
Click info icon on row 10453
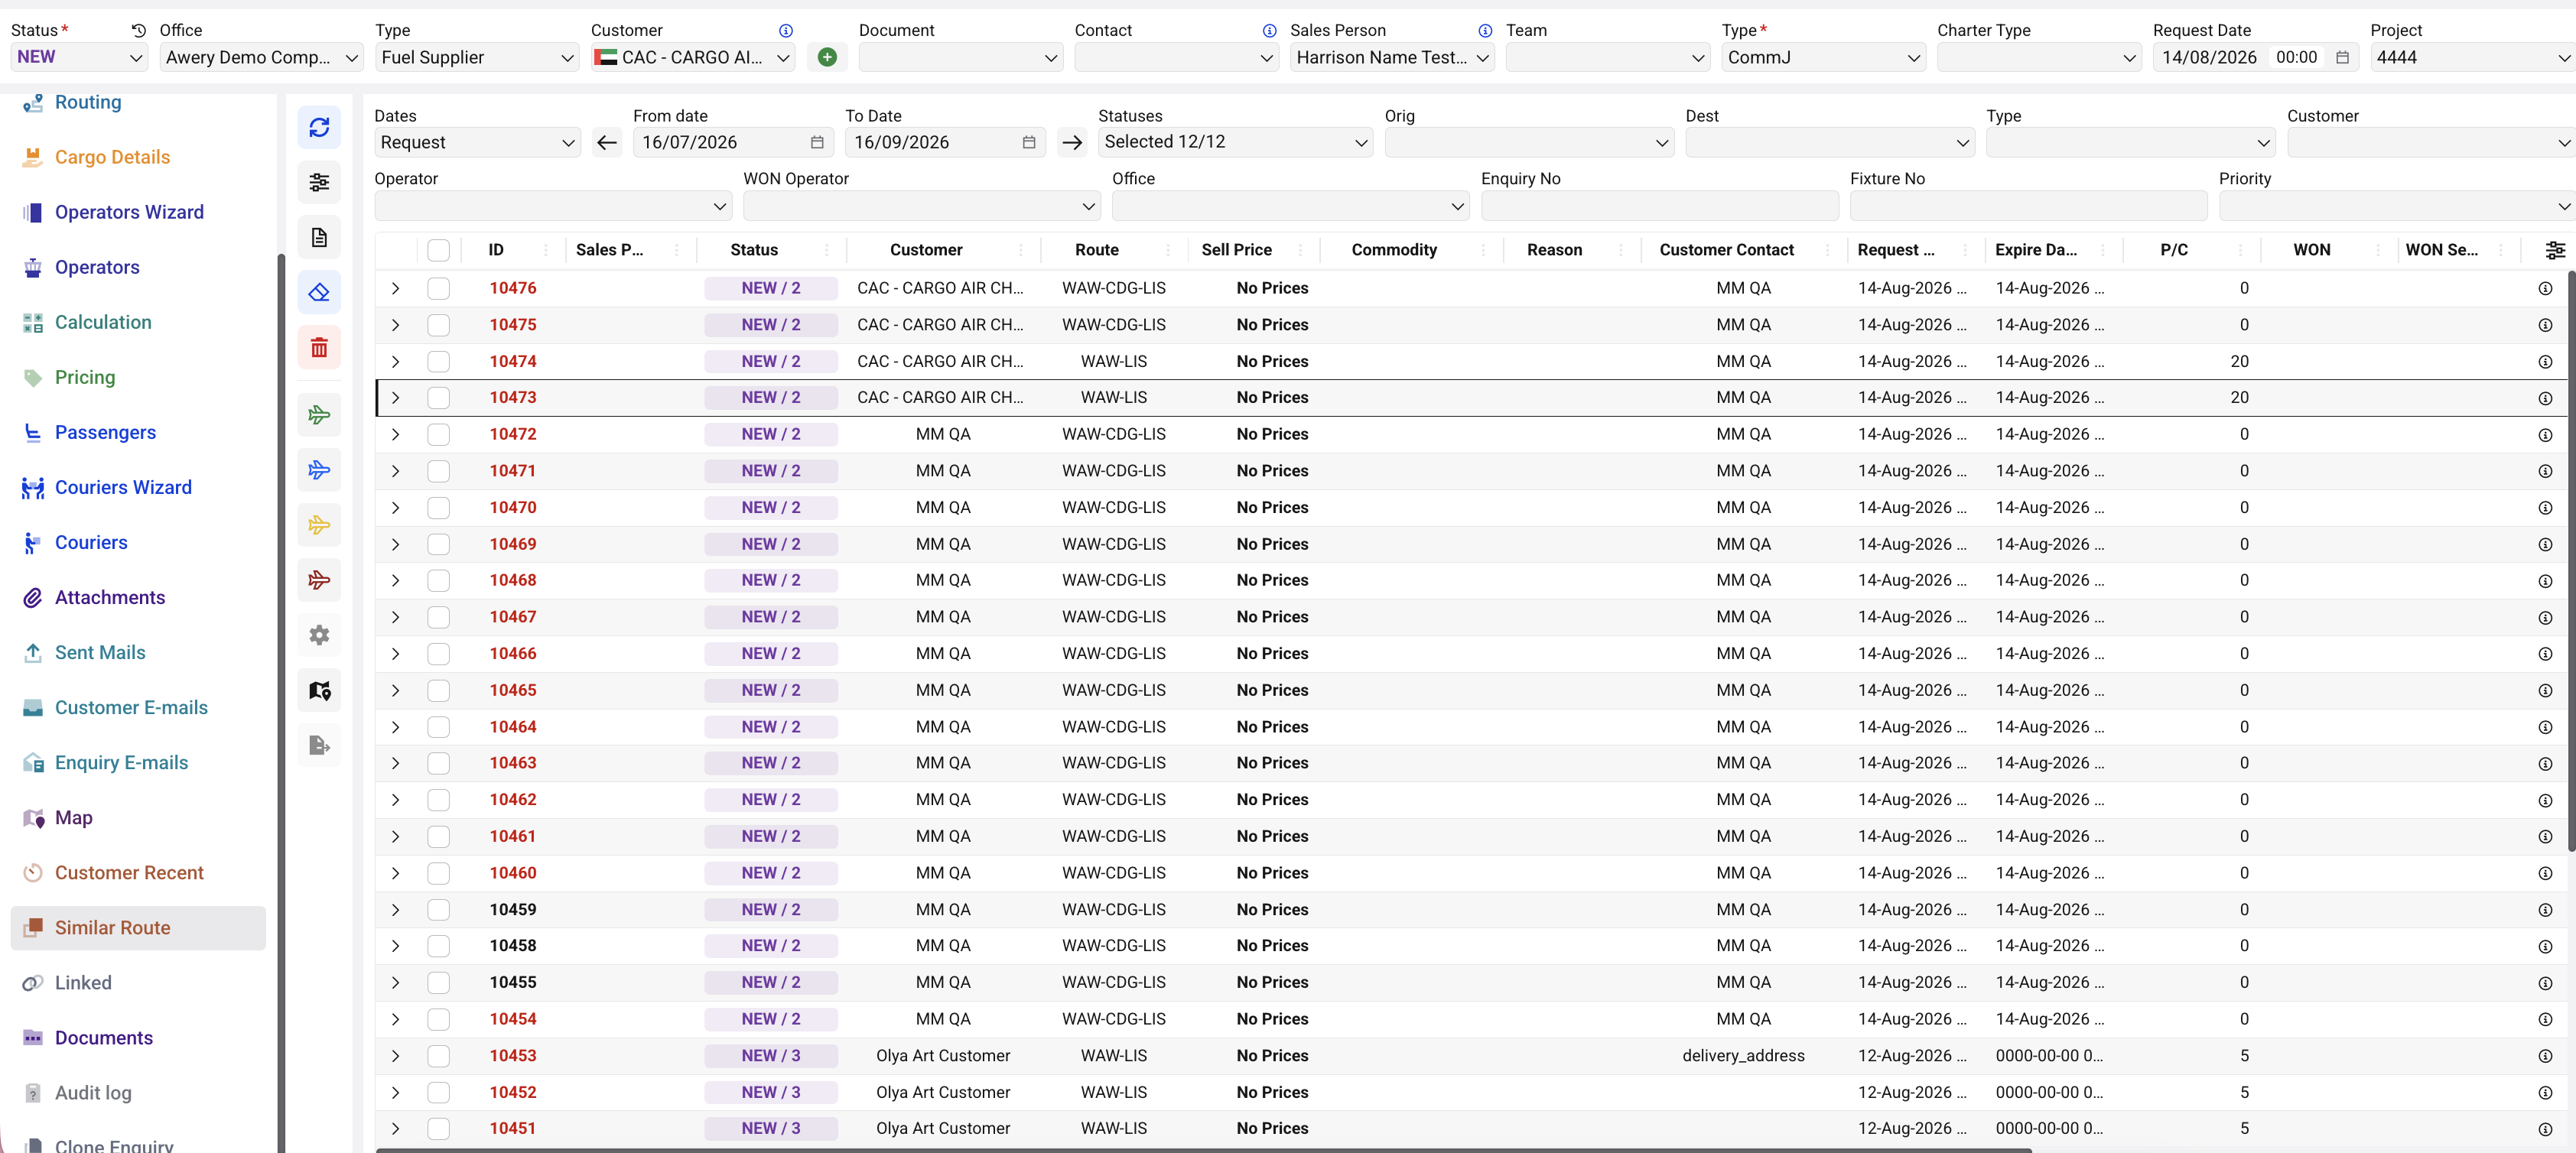coord(2545,1056)
